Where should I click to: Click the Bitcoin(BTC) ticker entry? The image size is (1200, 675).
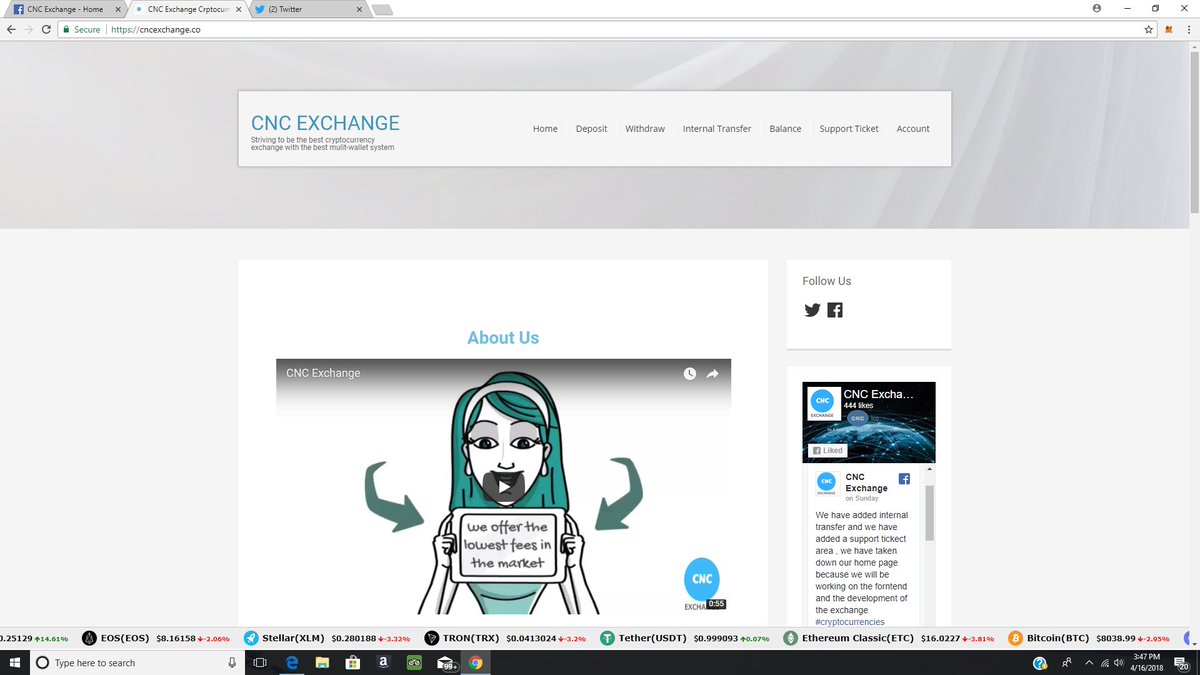(1088, 638)
